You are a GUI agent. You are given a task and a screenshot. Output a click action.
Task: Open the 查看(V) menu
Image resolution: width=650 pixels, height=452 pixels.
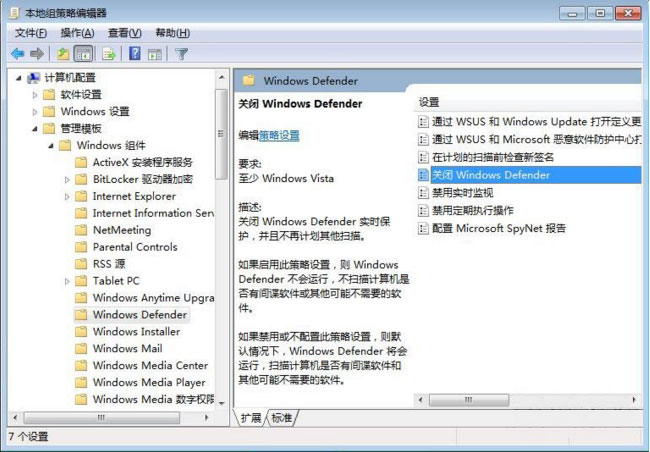coord(125,33)
